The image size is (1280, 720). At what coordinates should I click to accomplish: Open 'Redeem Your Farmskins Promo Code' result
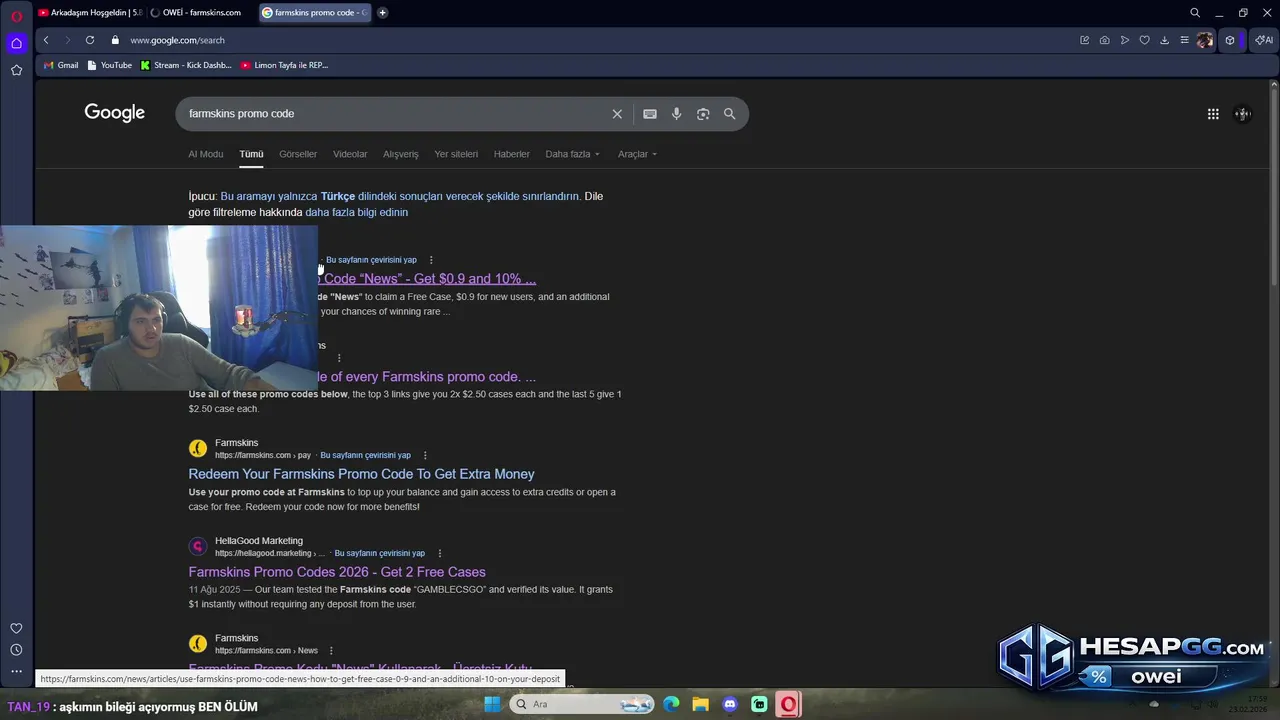click(361, 474)
